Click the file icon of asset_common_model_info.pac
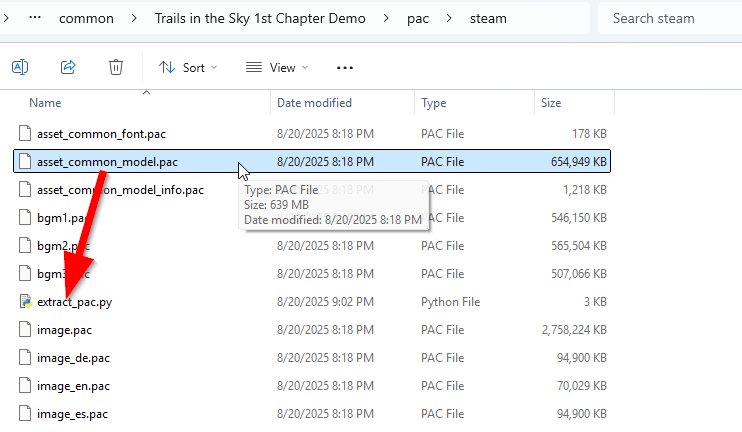742x432 pixels. click(x=25, y=189)
